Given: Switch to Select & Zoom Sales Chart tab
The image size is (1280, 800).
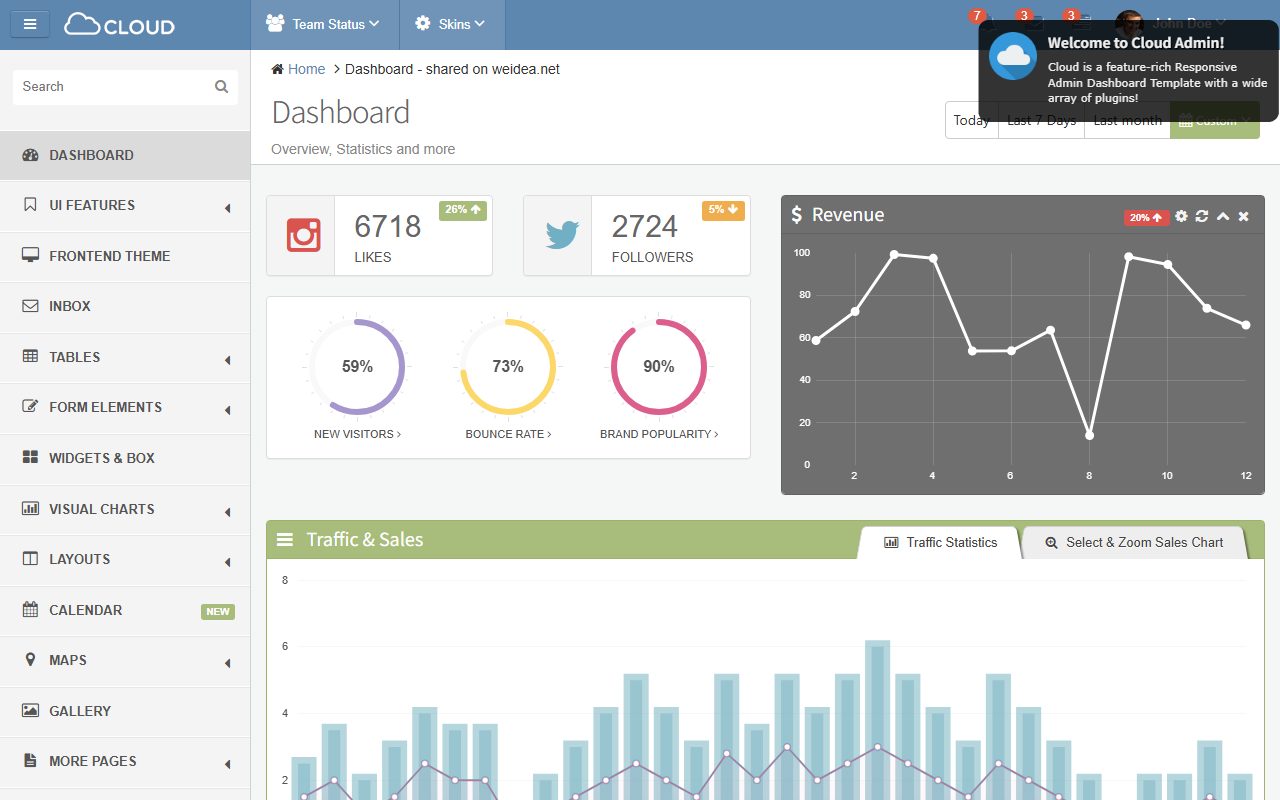Looking at the screenshot, I should coord(1134,542).
